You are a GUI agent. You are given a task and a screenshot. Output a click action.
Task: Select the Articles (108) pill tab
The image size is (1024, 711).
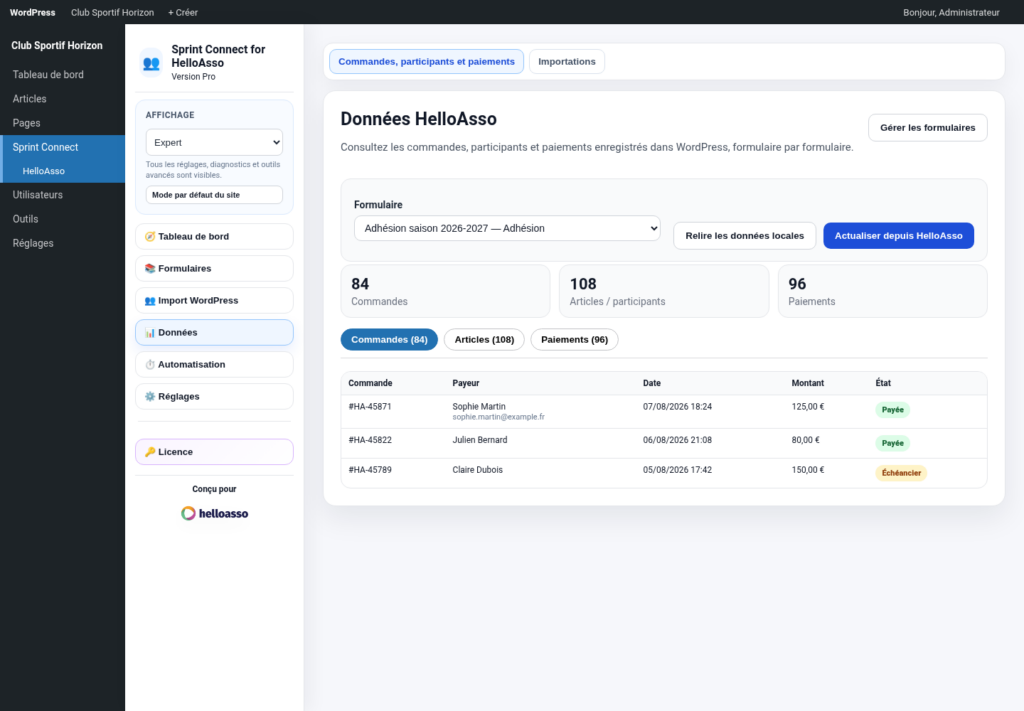tap(484, 340)
